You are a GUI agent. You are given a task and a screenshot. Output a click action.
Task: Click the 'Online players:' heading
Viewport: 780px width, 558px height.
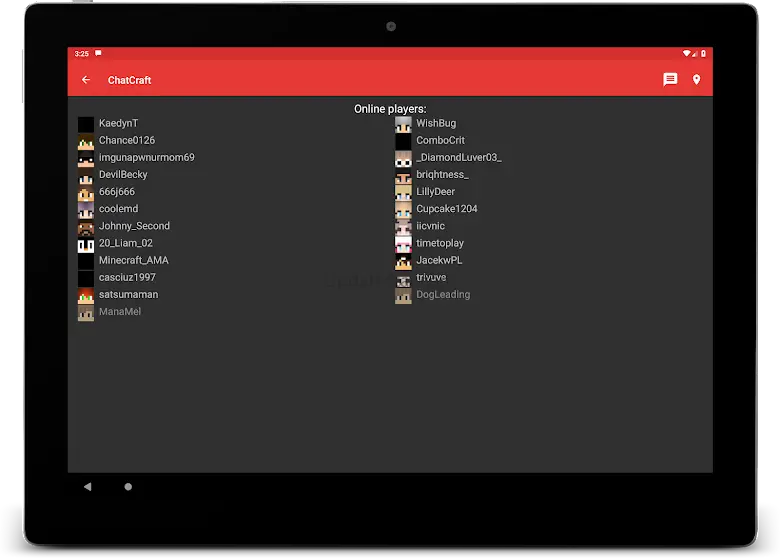click(x=390, y=109)
